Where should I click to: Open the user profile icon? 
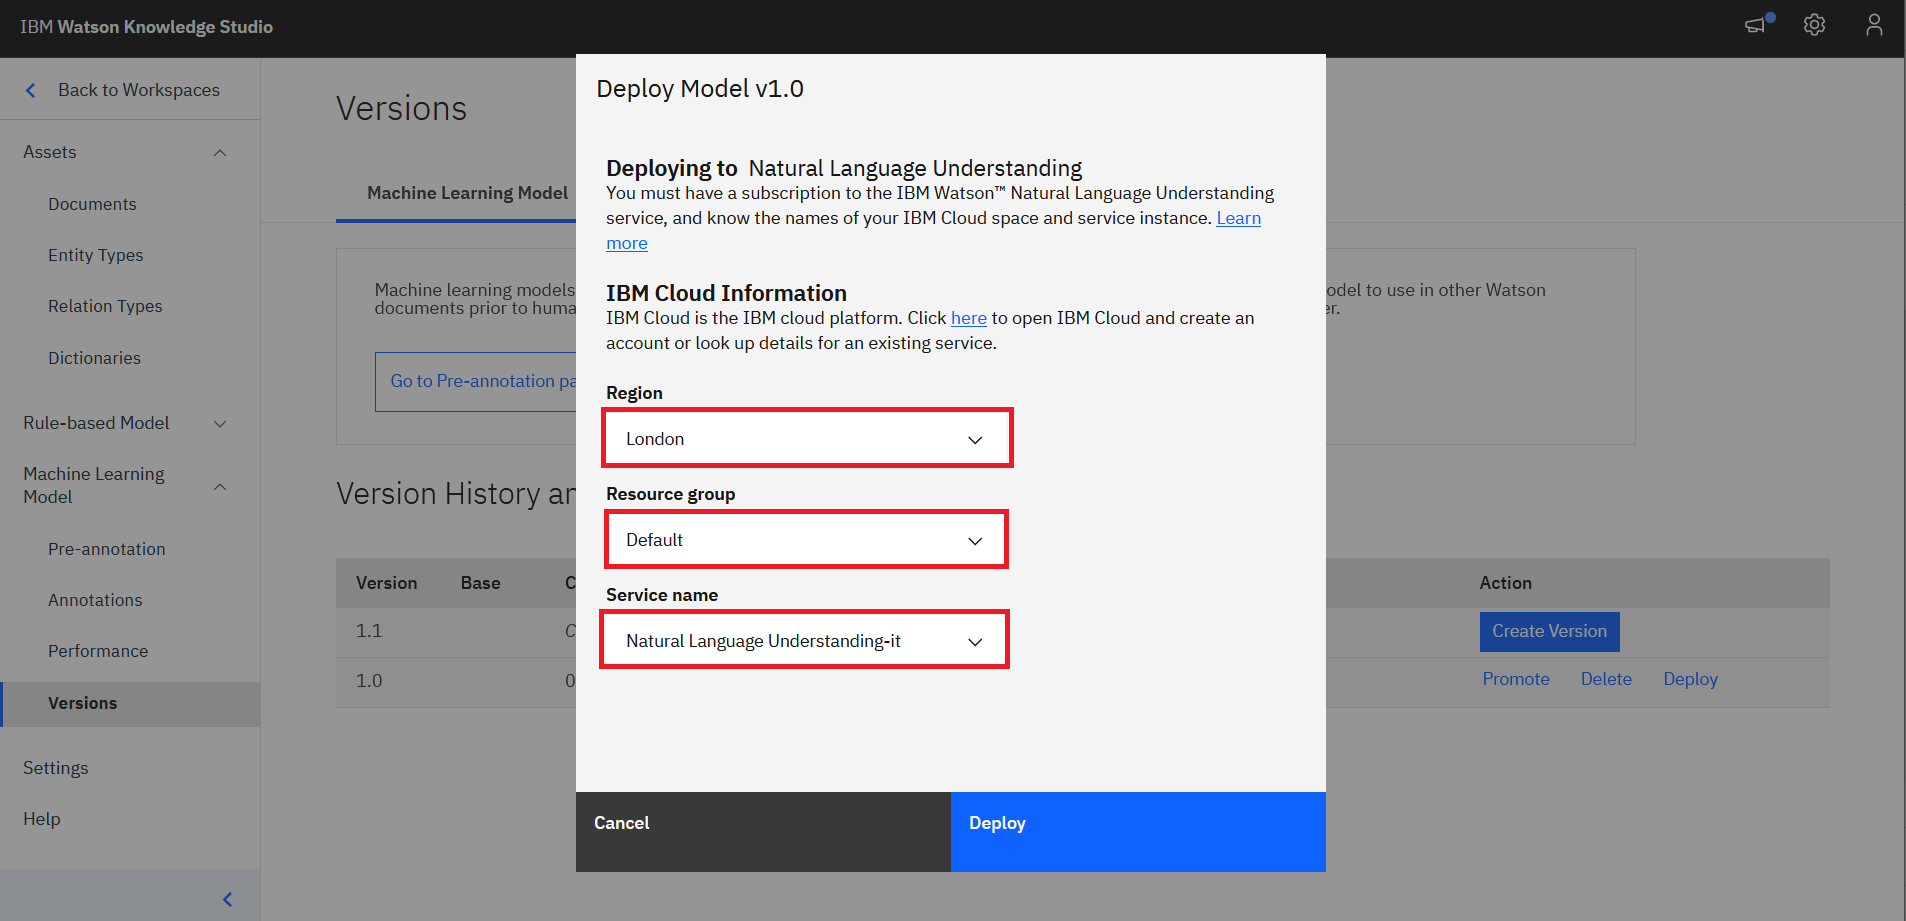pyautogui.click(x=1874, y=25)
